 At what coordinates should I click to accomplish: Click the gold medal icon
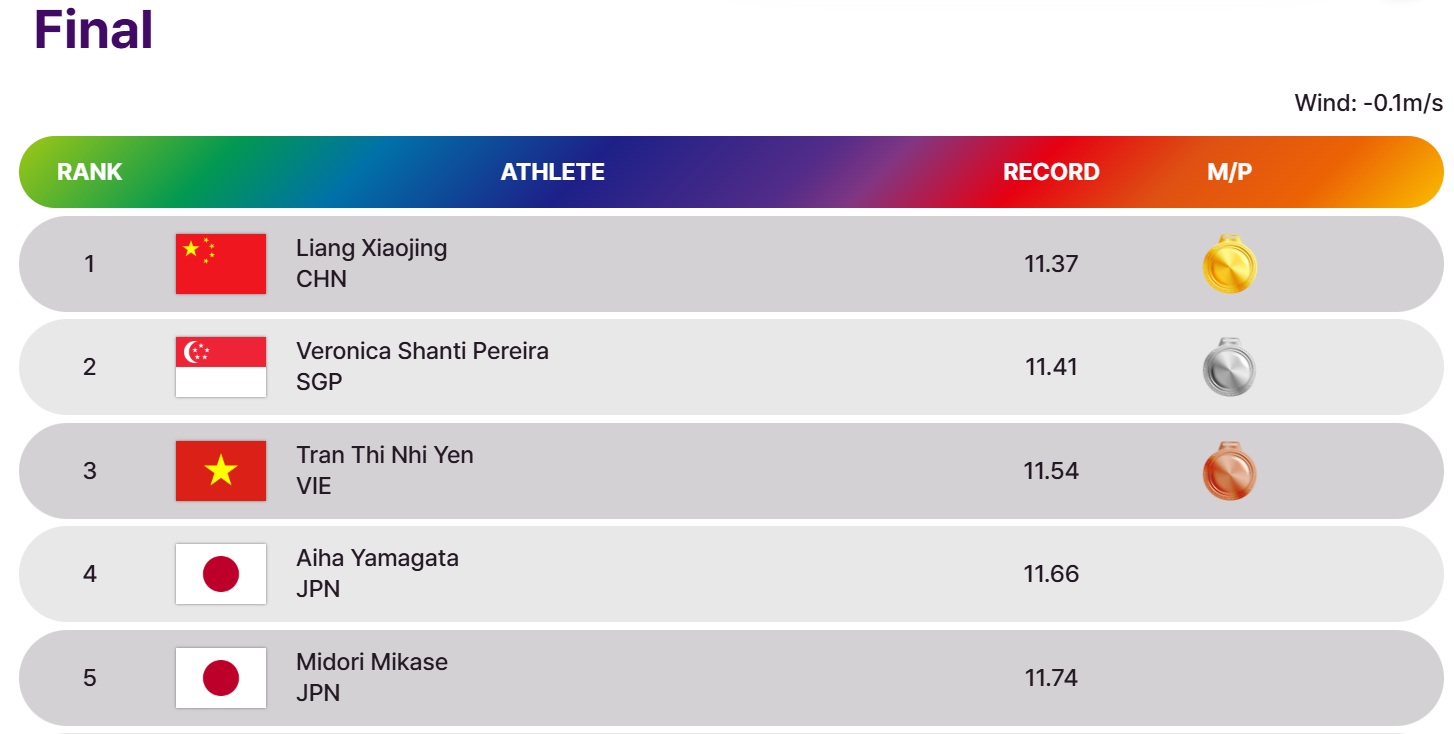click(x=1229, y=264)
